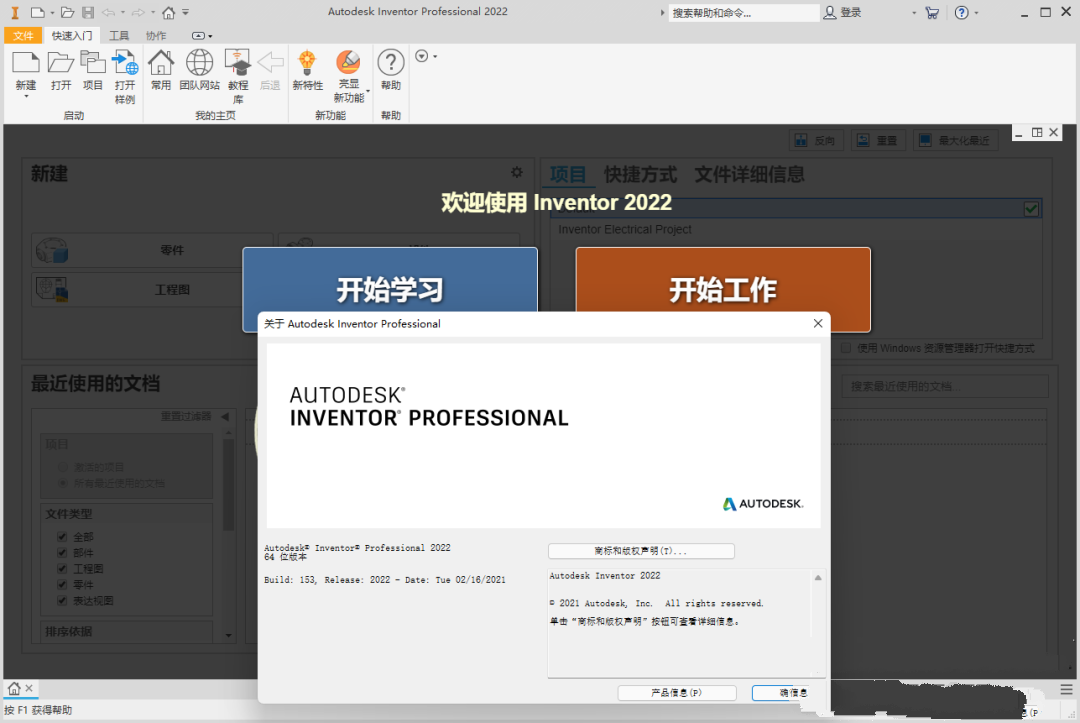Switch to the 工具 ribbon tab
Image resolution: width=1080 pixels, height=723 pixels.
[x=119, y=36]
